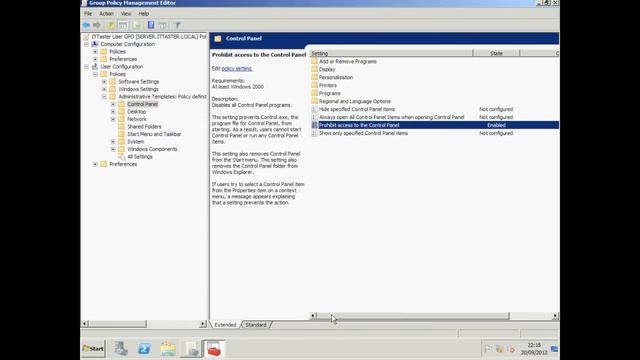Expand Policies under Computer Configuration
The width and height of the screenshot is (640, 360).
point(95,52)
